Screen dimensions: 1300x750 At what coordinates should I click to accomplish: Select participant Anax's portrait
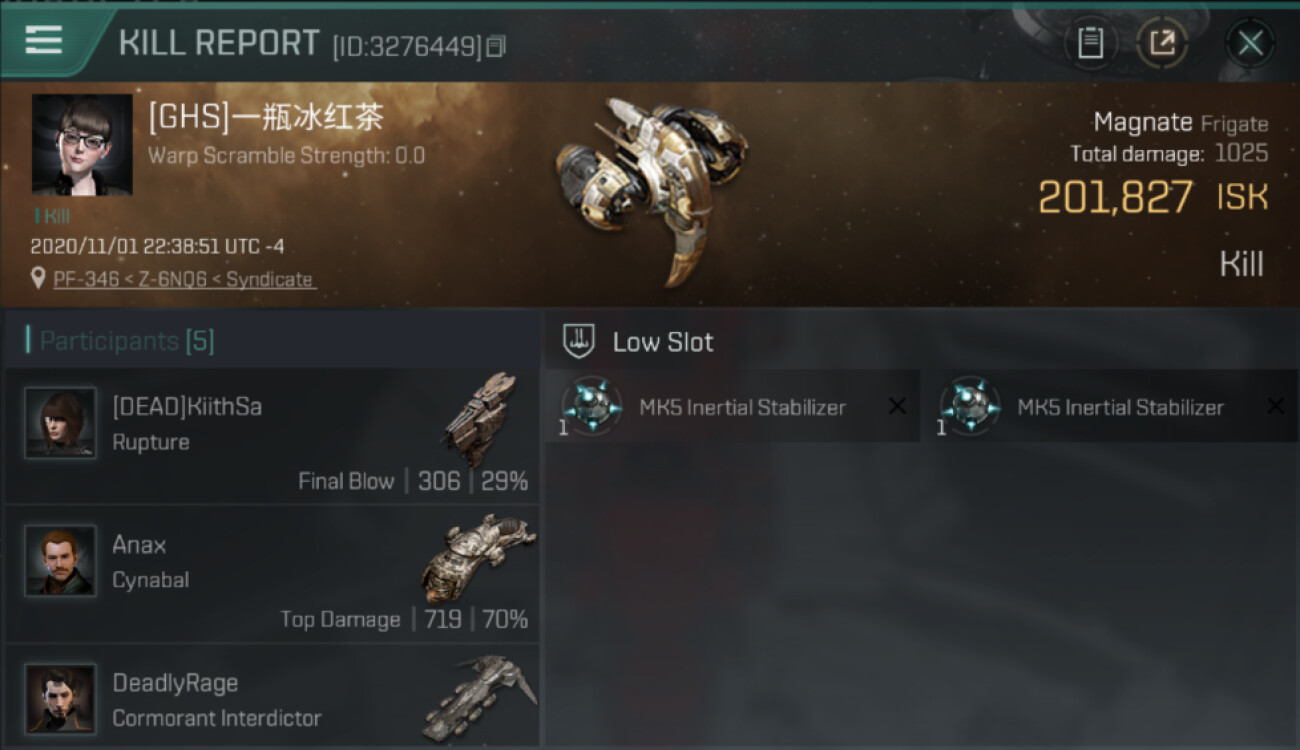60,560
